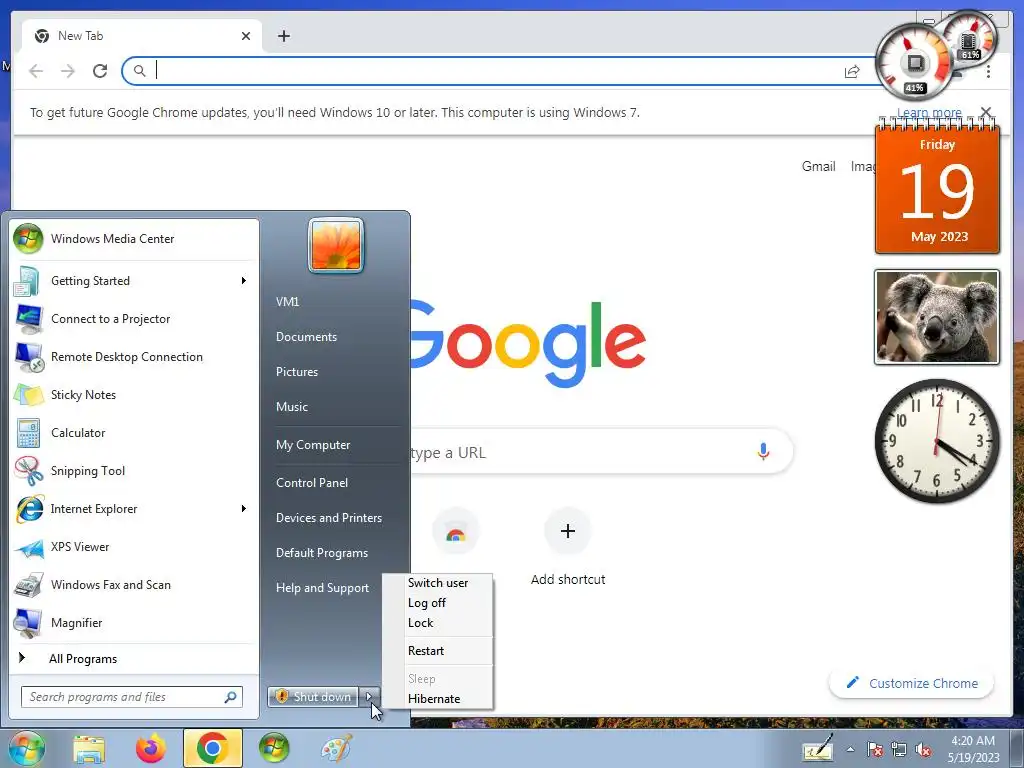Click the Shut down options arrow
Screen dimensions: 1024x768
pyautogui.click(x=369, y=697)
